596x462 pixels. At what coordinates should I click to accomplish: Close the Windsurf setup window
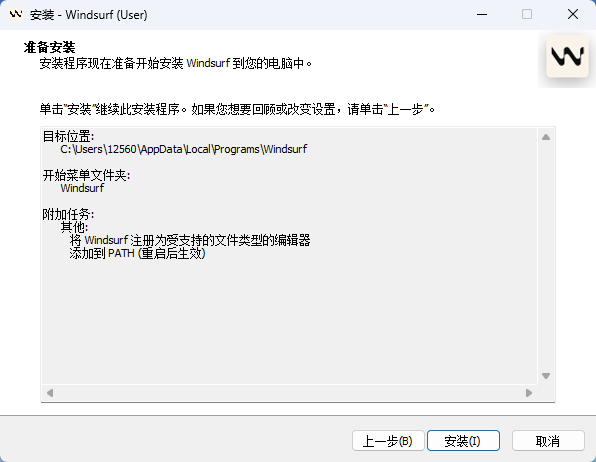pos(573,14)
